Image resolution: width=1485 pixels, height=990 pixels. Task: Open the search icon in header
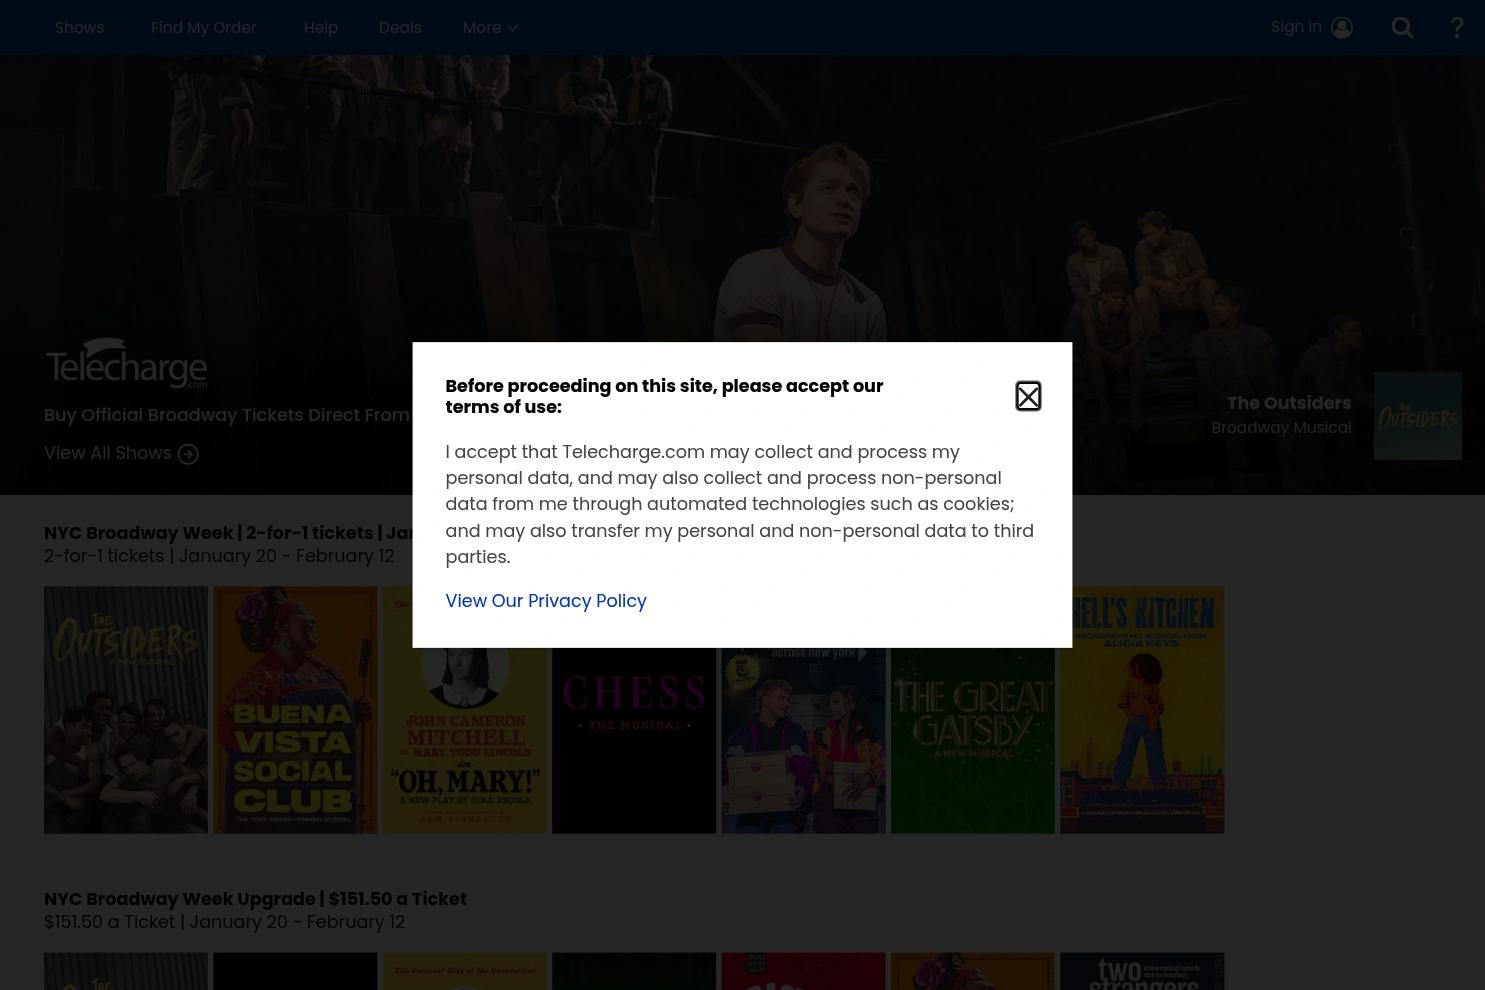[1402, 27]
